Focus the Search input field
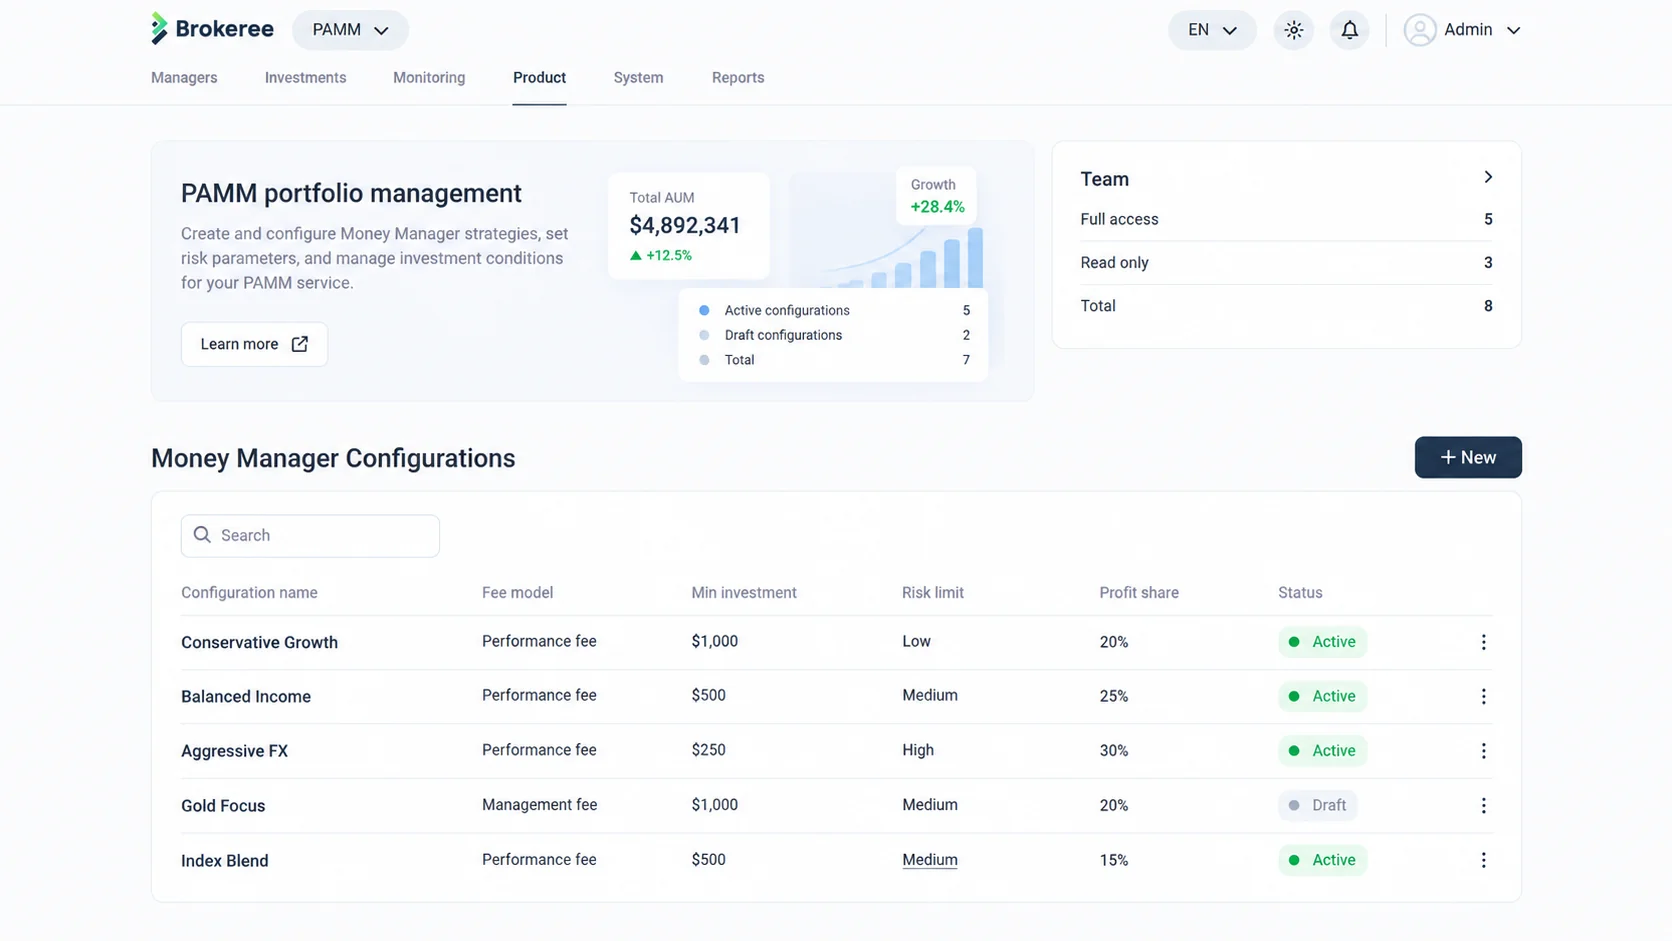 [310, 536]
